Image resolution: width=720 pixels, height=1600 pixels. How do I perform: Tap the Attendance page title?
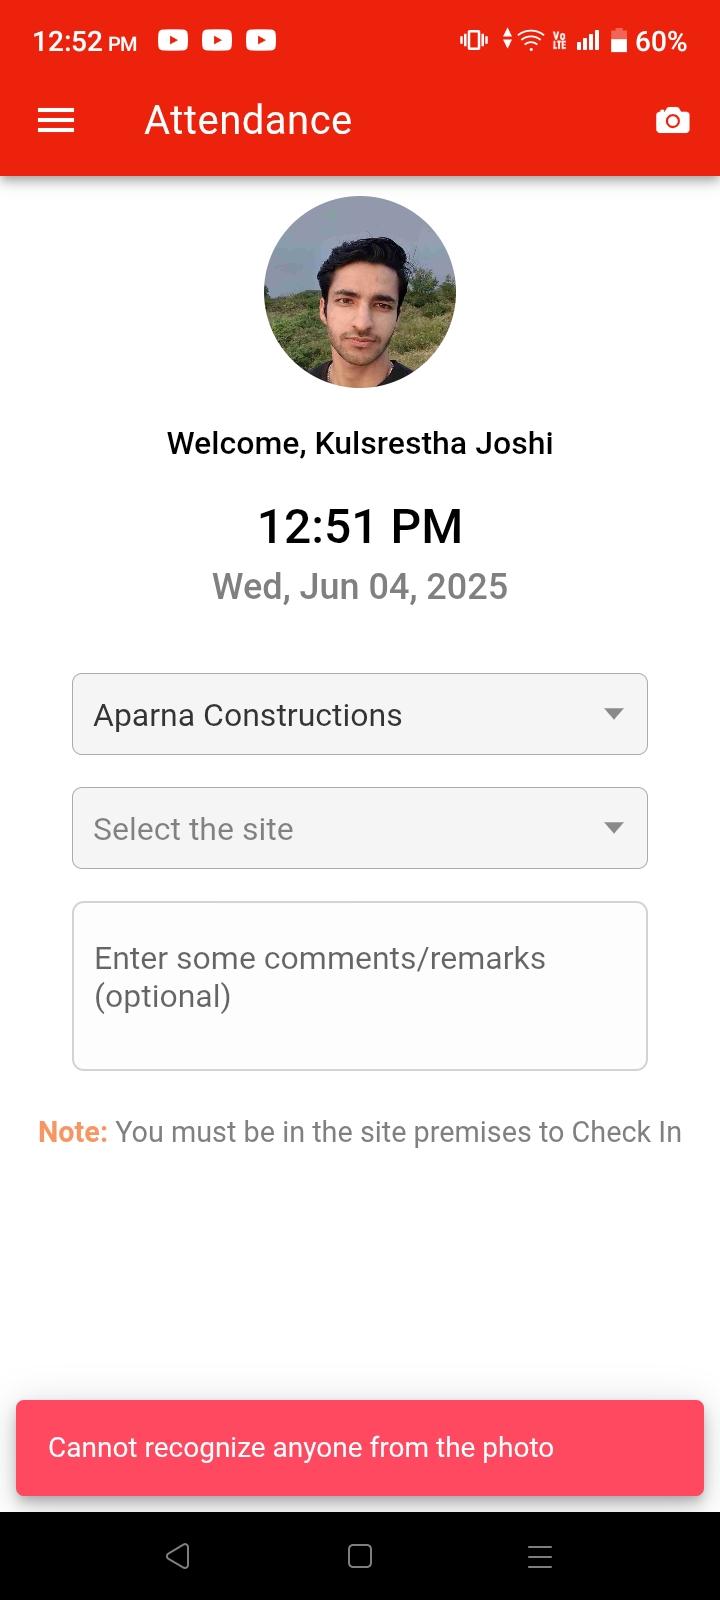pos(248,120)
